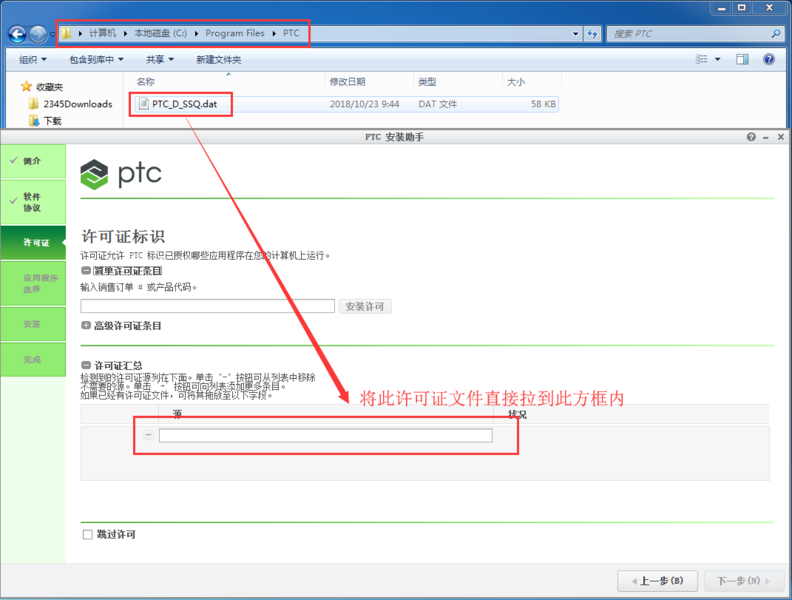The height and width of the screenshot is (600, 792).
Task: Open the PTC installer help question icon
Action: 751,137
